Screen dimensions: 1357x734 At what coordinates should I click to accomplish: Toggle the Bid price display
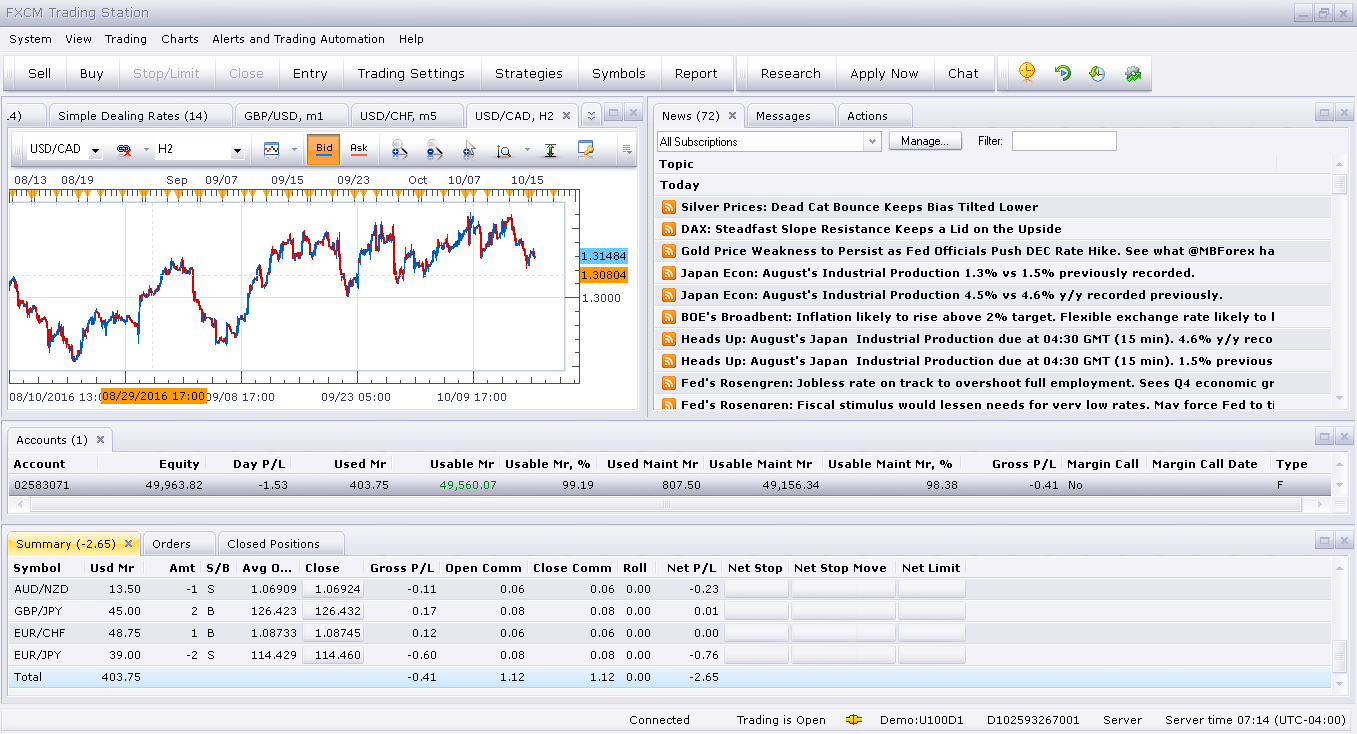pyautogui.click(x=324, y=149)
